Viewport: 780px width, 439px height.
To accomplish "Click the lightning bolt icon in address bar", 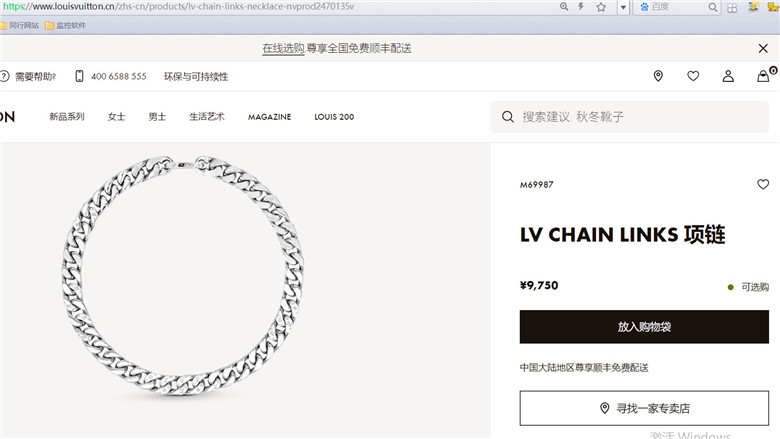I will 581,7.
